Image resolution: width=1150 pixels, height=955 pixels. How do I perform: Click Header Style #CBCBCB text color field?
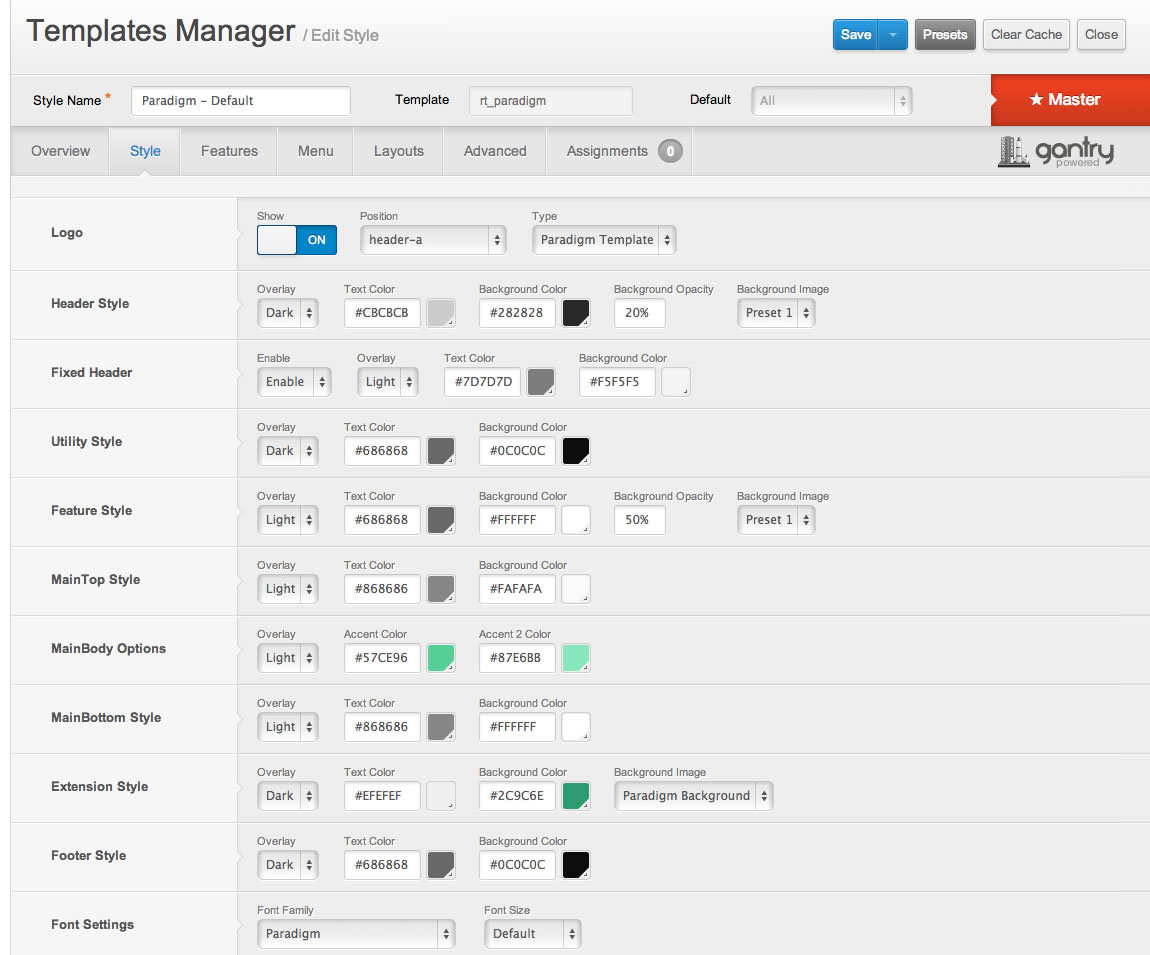[382, 312]
